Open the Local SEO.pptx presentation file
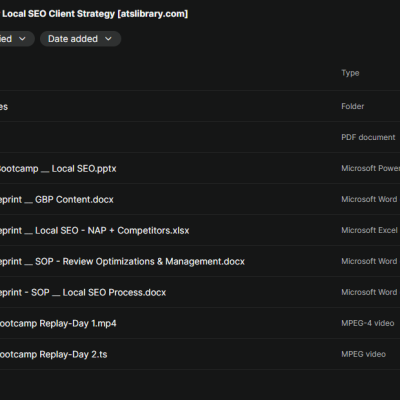Viewport: 400px width, 400px height. tap(58, 169)
